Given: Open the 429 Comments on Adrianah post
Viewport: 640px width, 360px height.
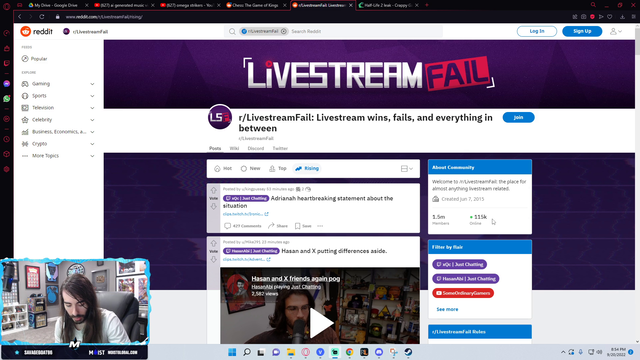Looking at the screenshot, I should [243, 226].
